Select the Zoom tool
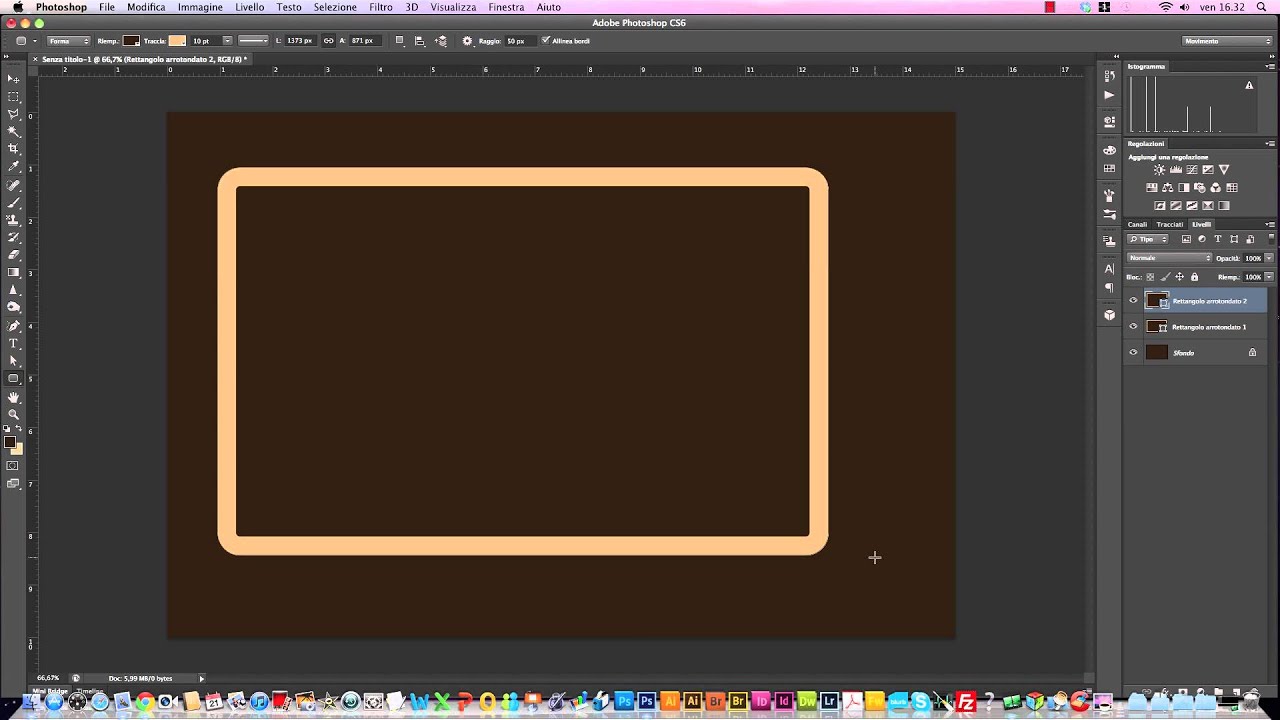This screenshot has width=1280, height=720. tap(14, 414)
